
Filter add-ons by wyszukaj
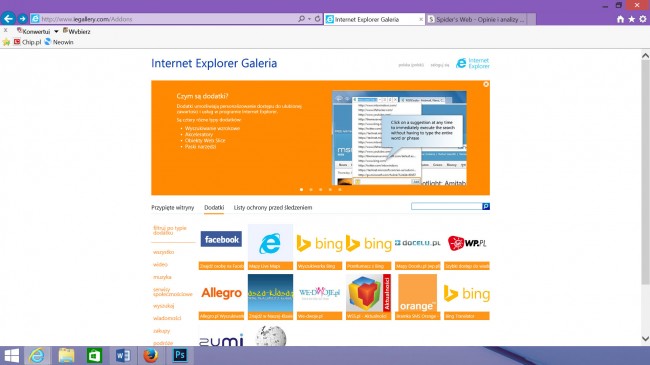click(x=163, y=306)
